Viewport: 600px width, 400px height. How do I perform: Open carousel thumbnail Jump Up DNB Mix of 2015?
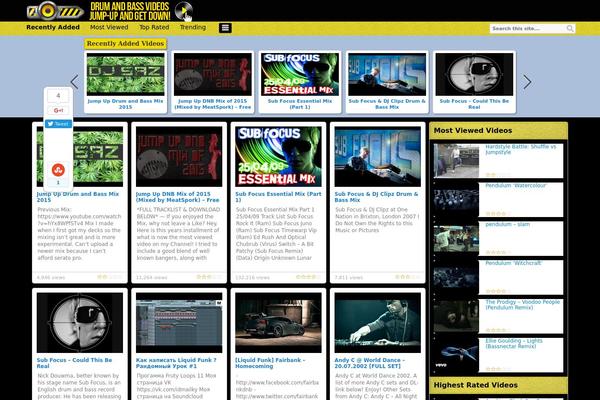click(213, 74)
